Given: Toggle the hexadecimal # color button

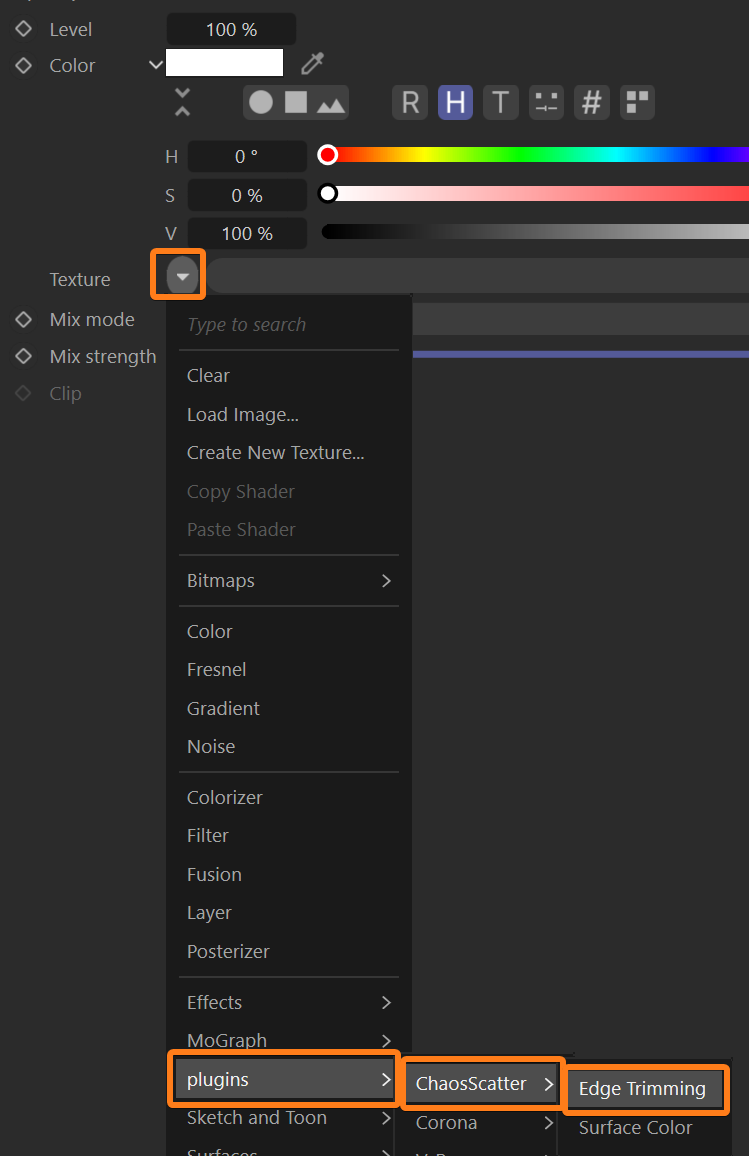Looking at the screenshot, I should pyautogui.click(x=591, y=102).
